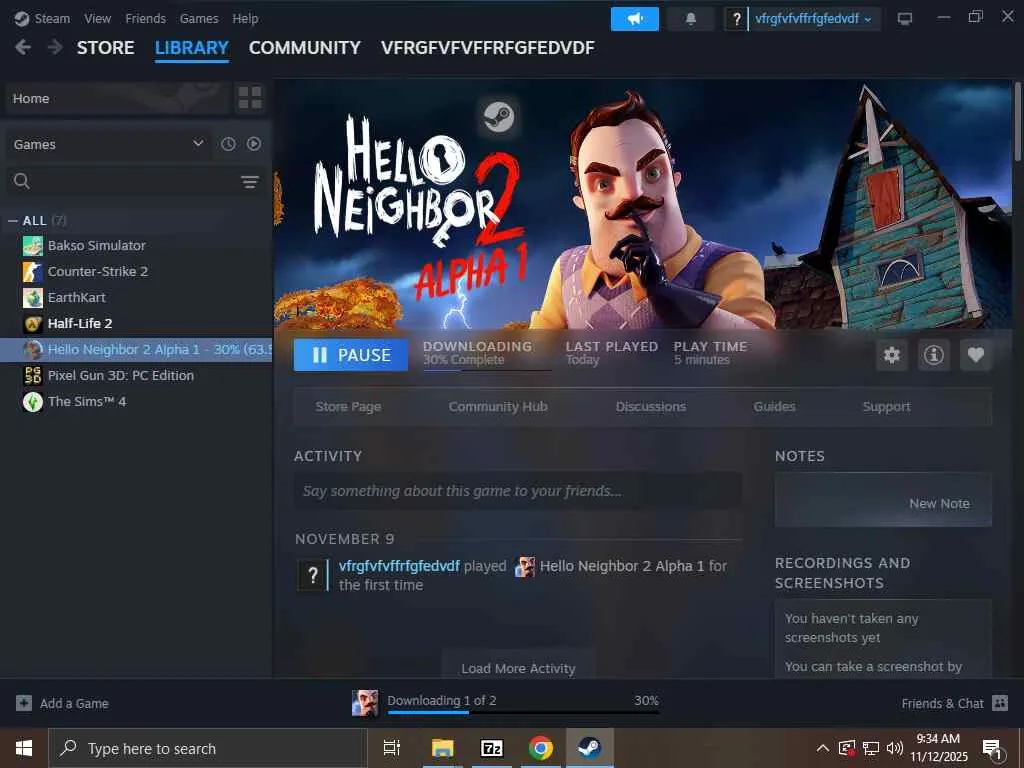The image size is (1024, 768).
Task: Click the Steam logo in the menu bar
Action: coord(22,18)
